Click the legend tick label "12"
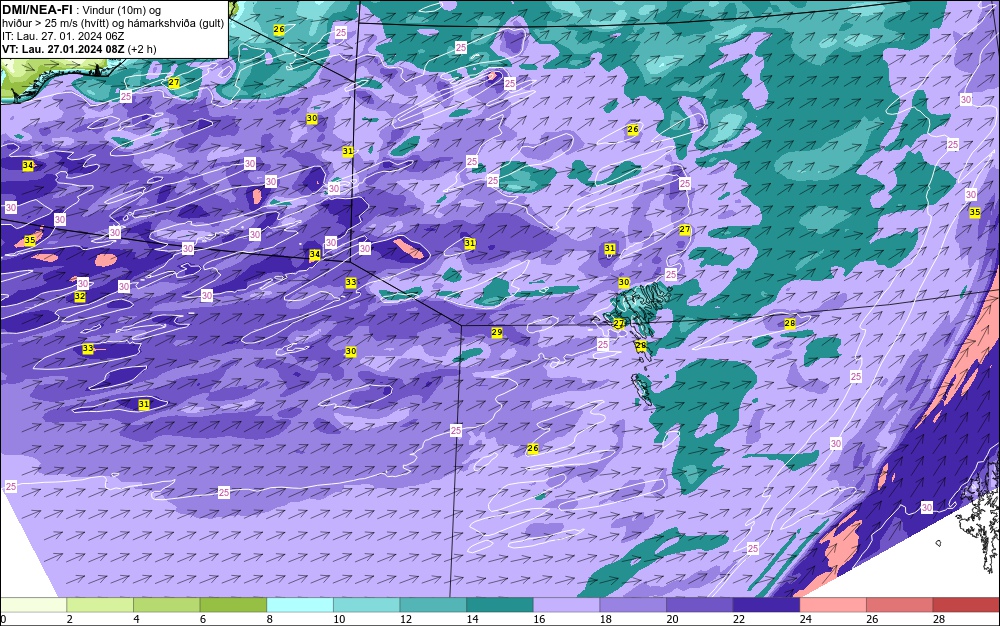Screen dimensions: 1000x626 pos(406,619)
